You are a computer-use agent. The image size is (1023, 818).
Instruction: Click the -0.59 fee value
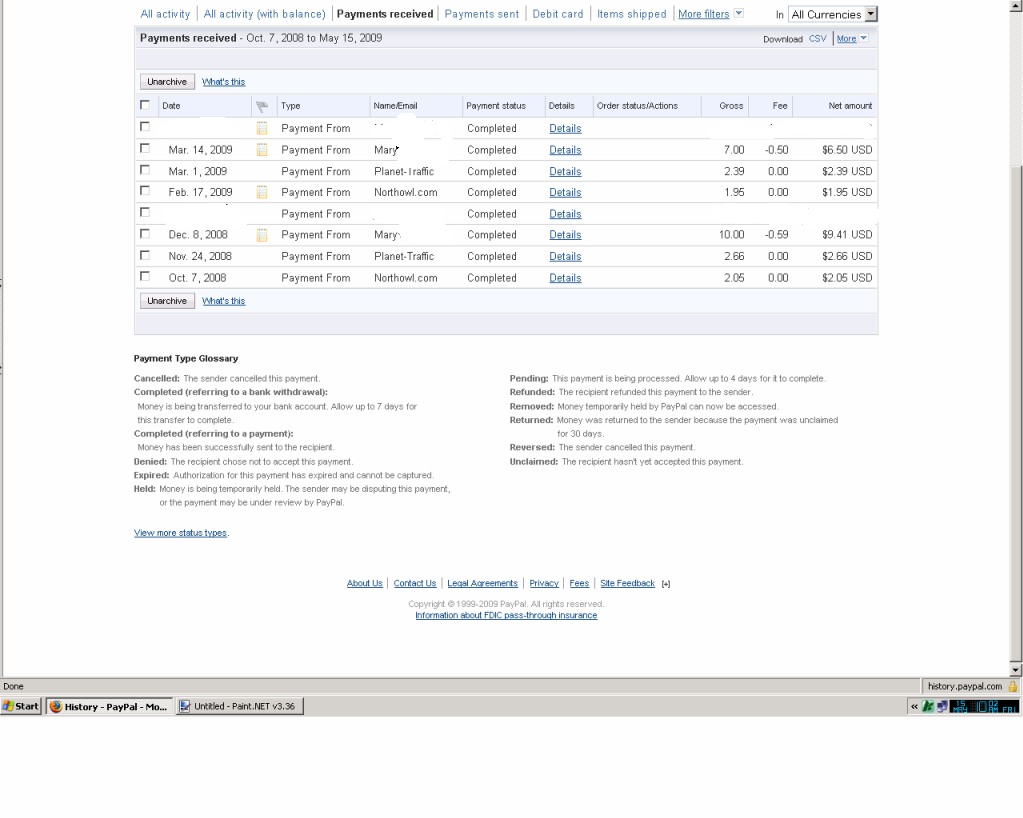776,235
